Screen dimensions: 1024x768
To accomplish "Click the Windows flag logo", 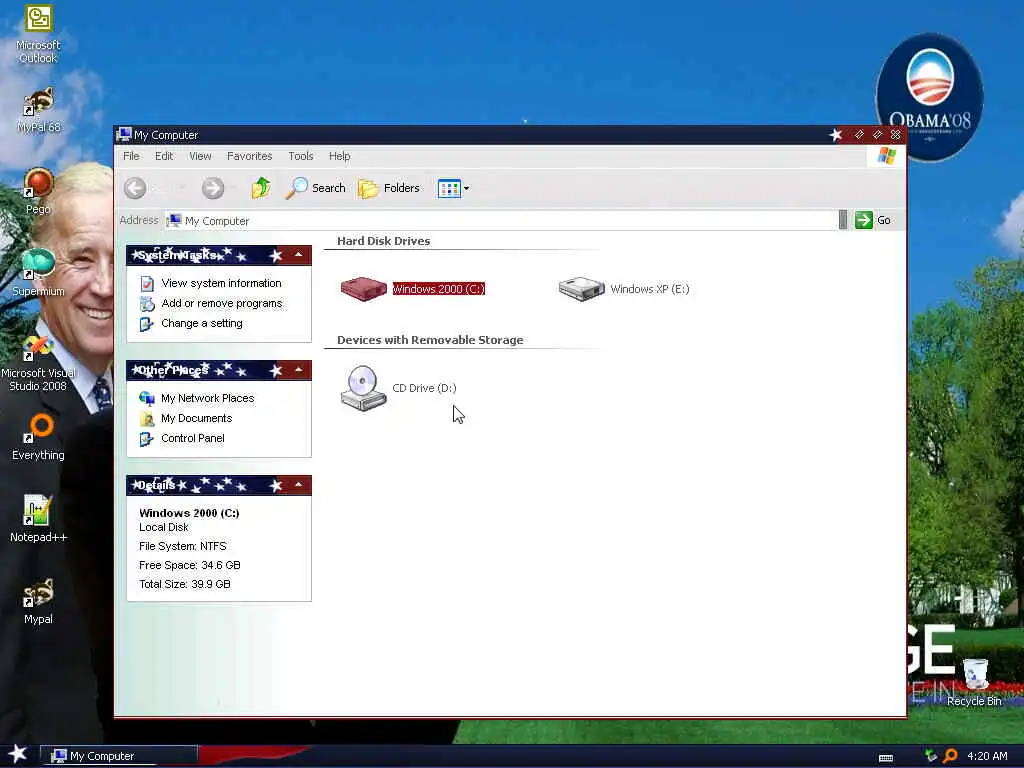I will click(x=886, y=156).
